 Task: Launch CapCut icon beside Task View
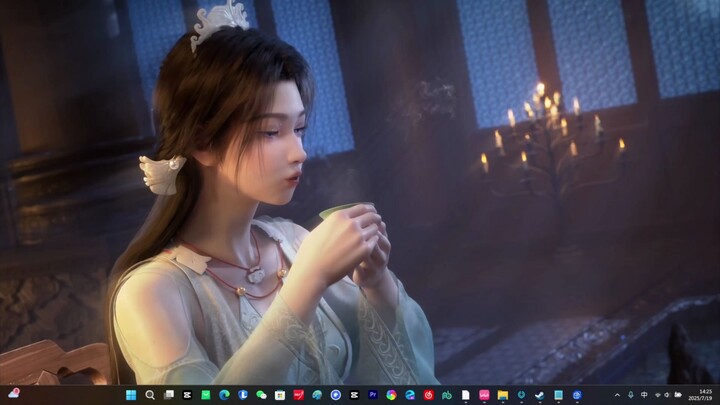point(187,395)
